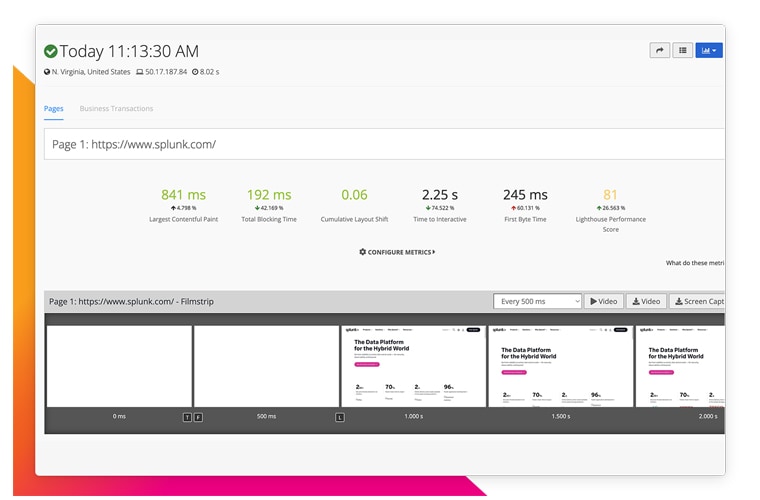This screenshot has height=500, width=760.
Task: Click the L timeline marker
Action: point(340,417)
